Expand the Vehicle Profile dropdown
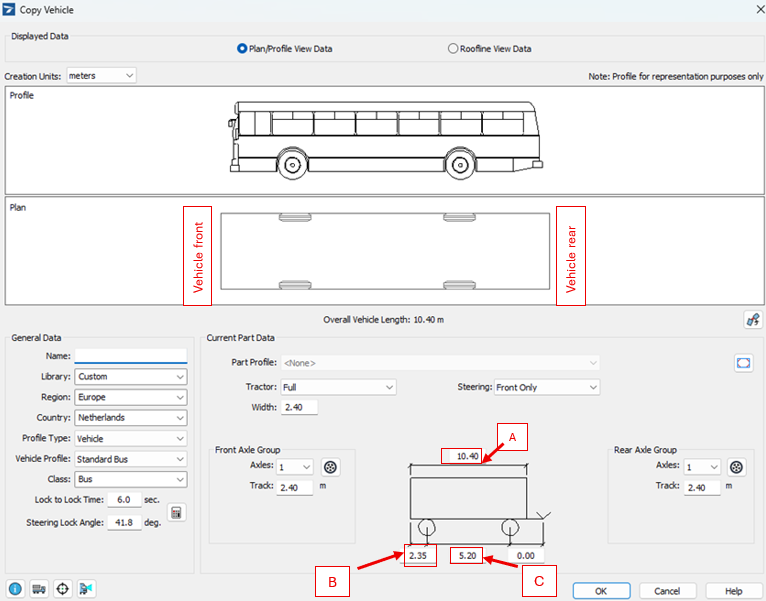The image size is (766, 601). pos(131,459)
